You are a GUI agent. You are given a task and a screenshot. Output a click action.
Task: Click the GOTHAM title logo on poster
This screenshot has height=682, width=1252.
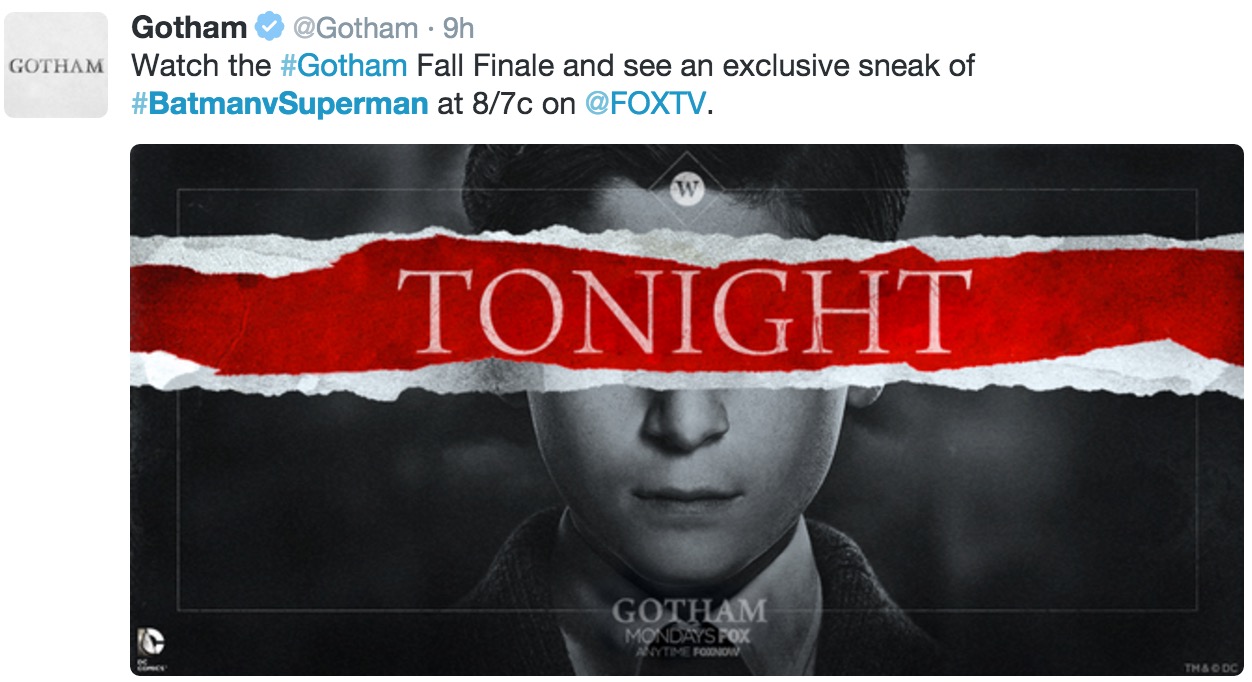click(x=688, y=610)
